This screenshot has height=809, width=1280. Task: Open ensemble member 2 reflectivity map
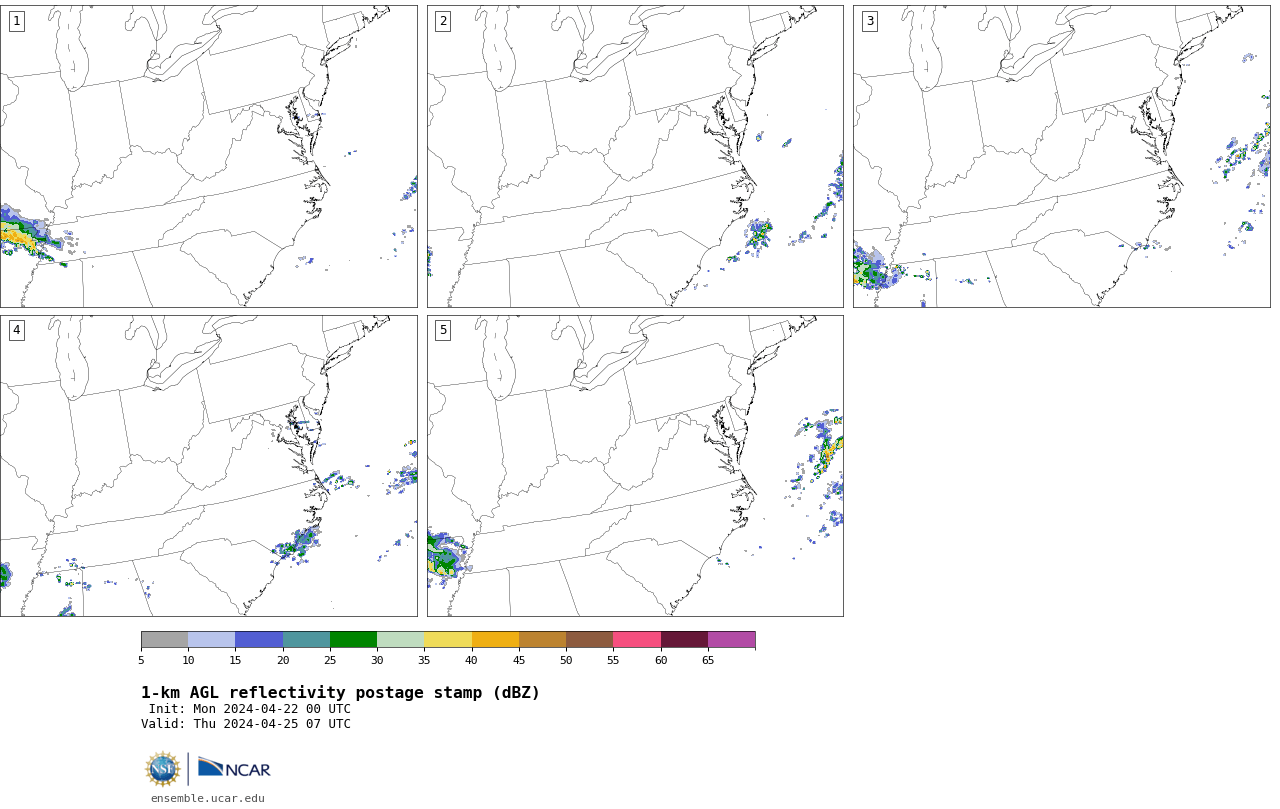[x=635, y=156]
